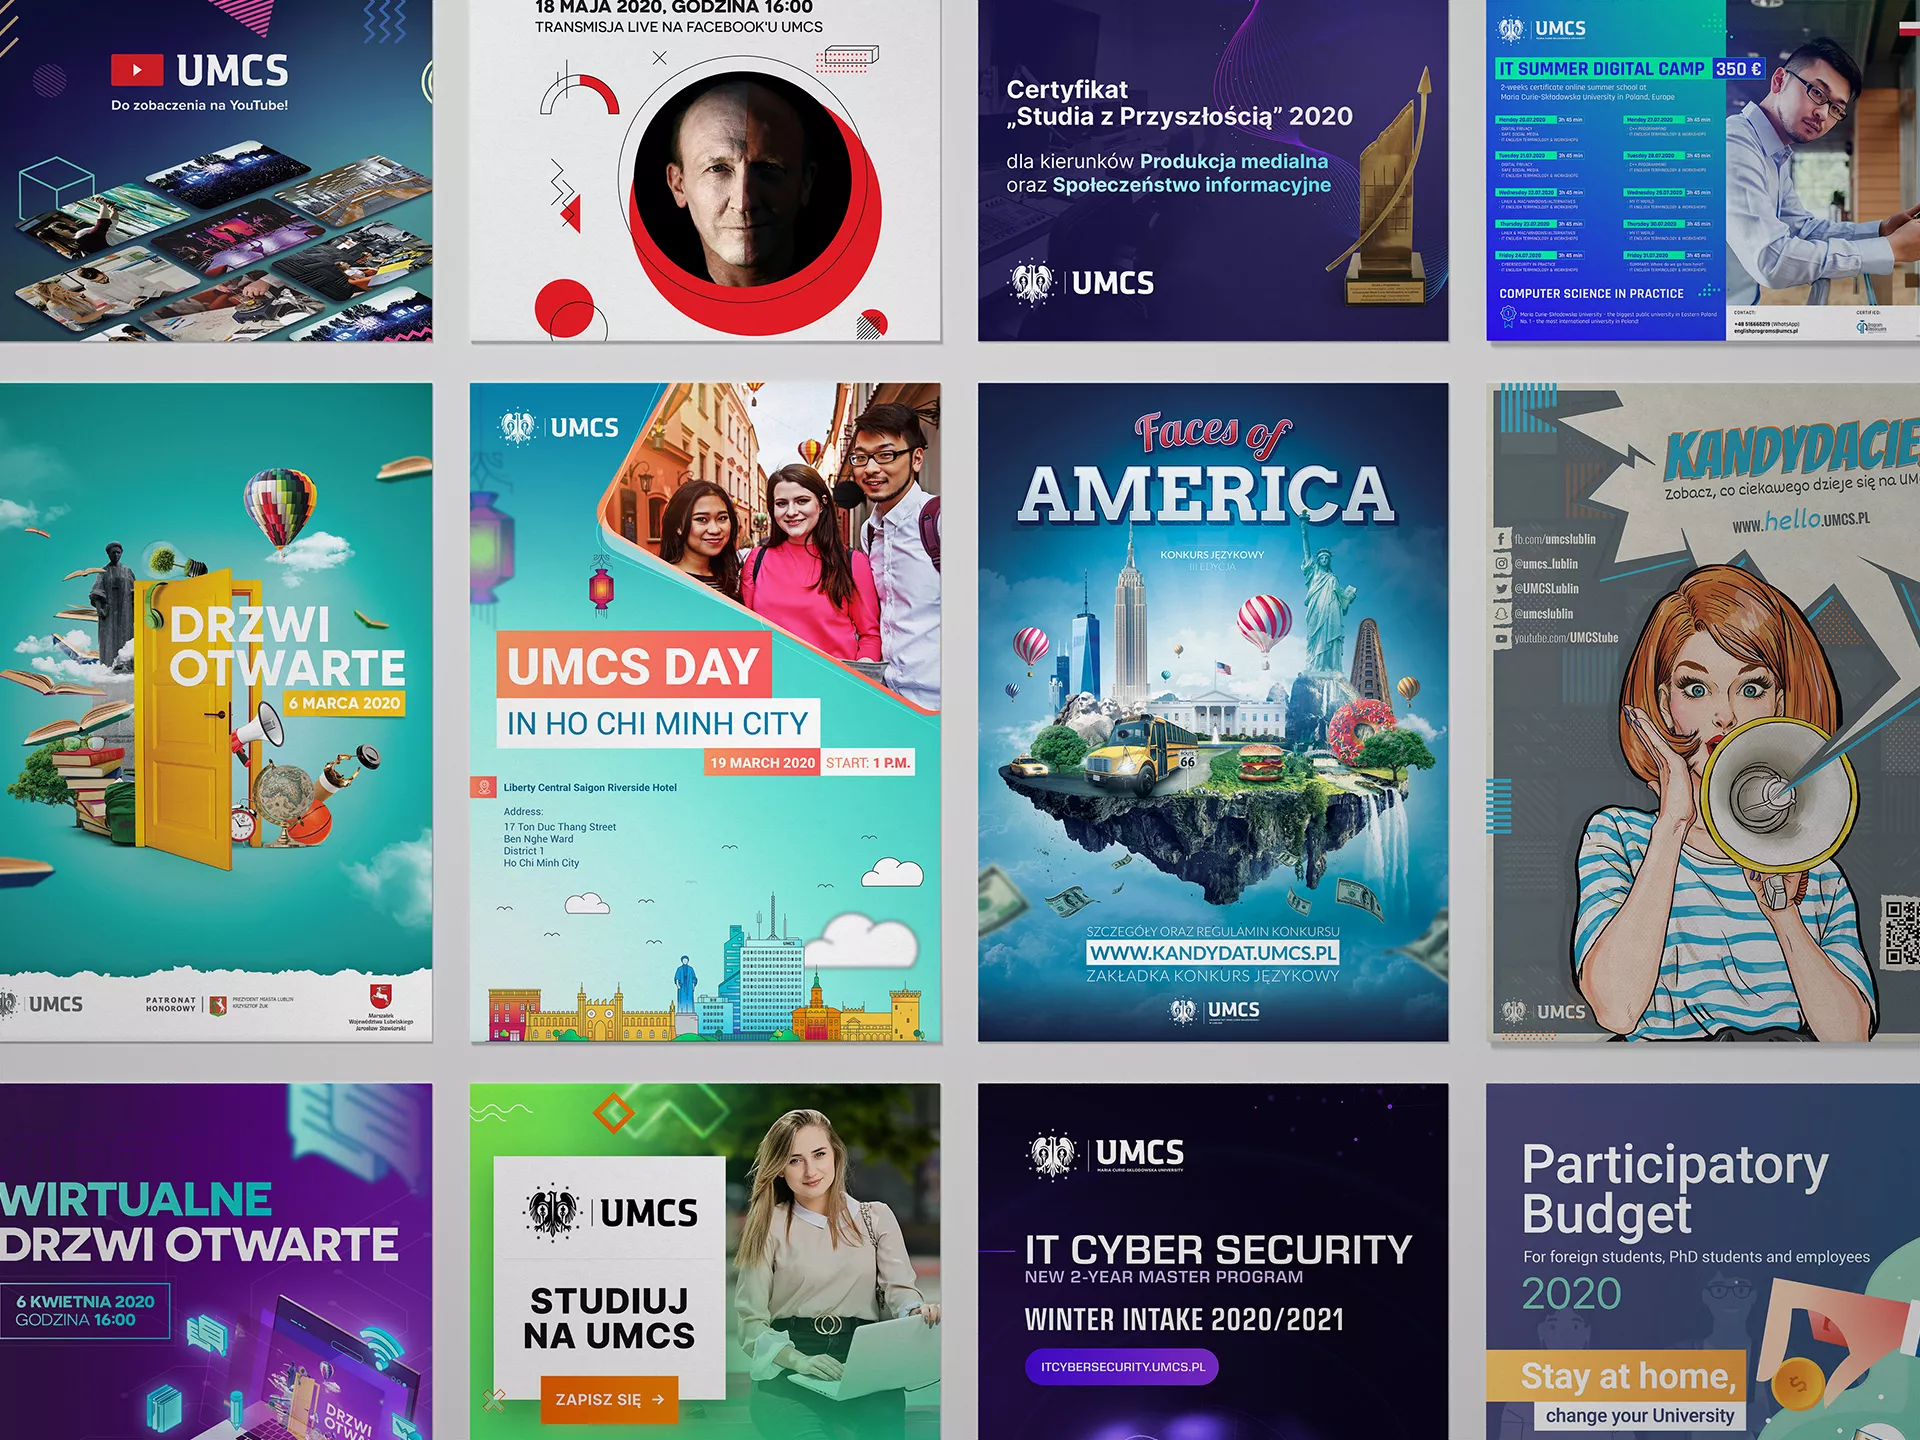
Task: Click the Snapchat icon beside @umcslublin
Action: (1501, 614)
